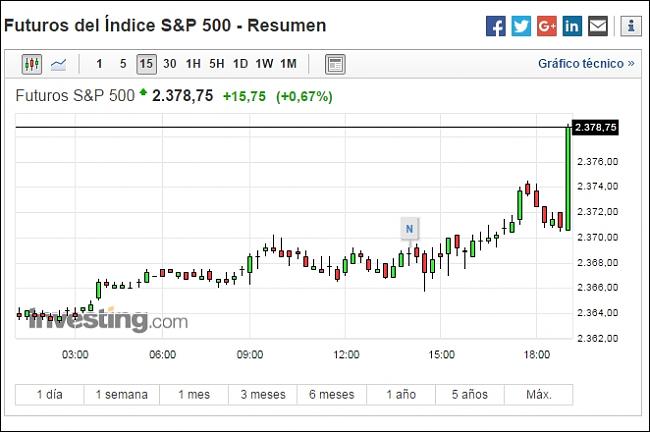Open the info icon
Viewport: 650px width, 432px height.
click(631, 26)
